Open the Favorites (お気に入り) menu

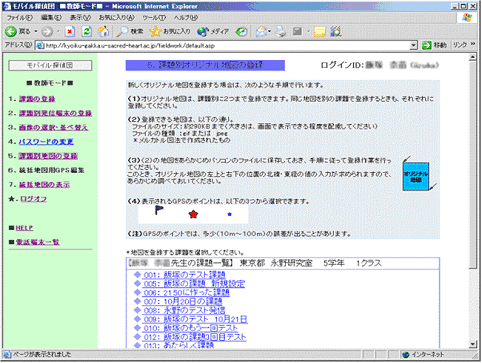[116, 17]
